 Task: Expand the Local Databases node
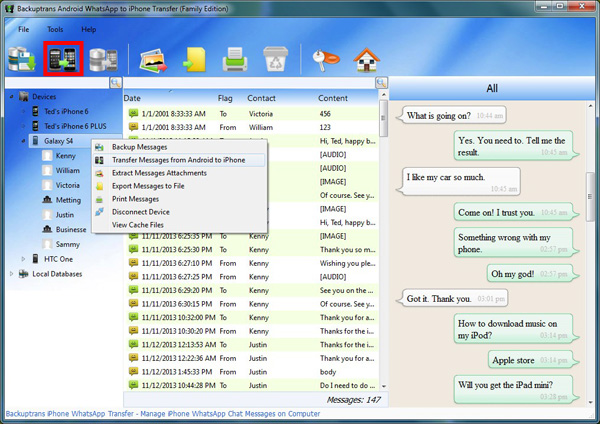pyautogui.click(x=11, y=274)
